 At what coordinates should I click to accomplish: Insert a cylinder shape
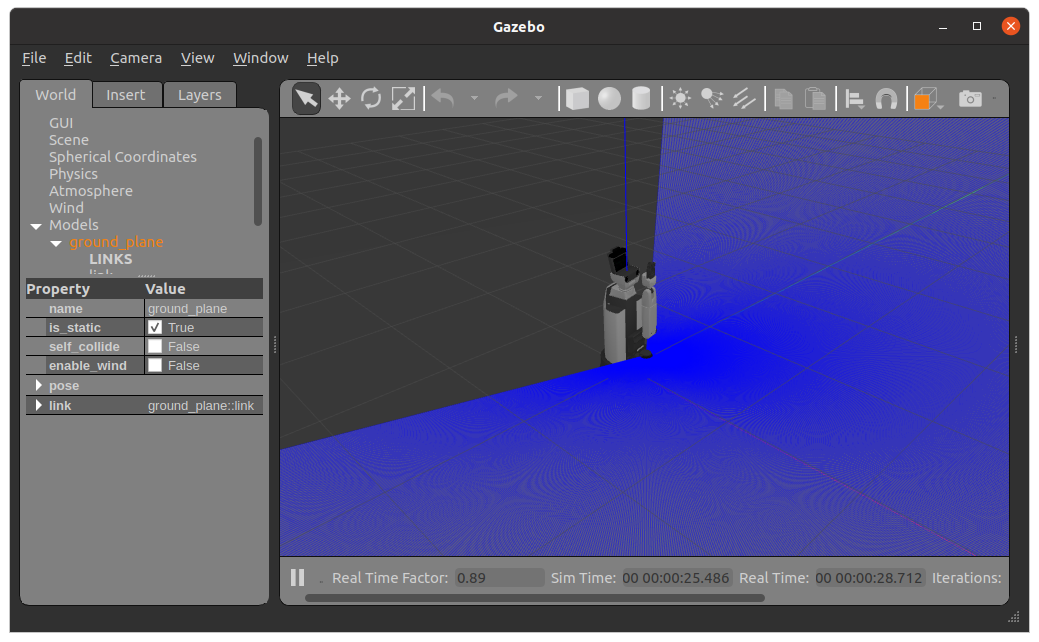641,98
